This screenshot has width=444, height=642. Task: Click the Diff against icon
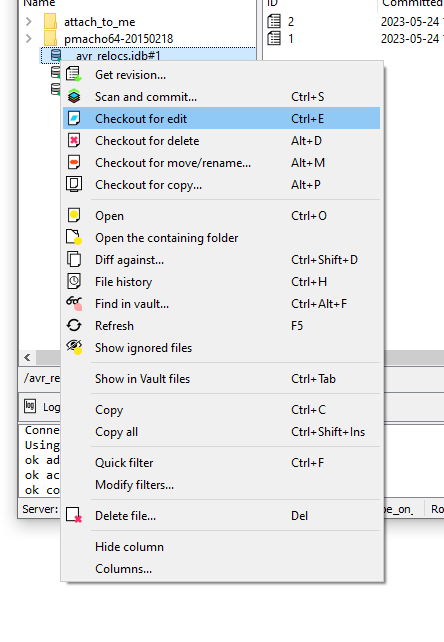[x=74, y=260]
